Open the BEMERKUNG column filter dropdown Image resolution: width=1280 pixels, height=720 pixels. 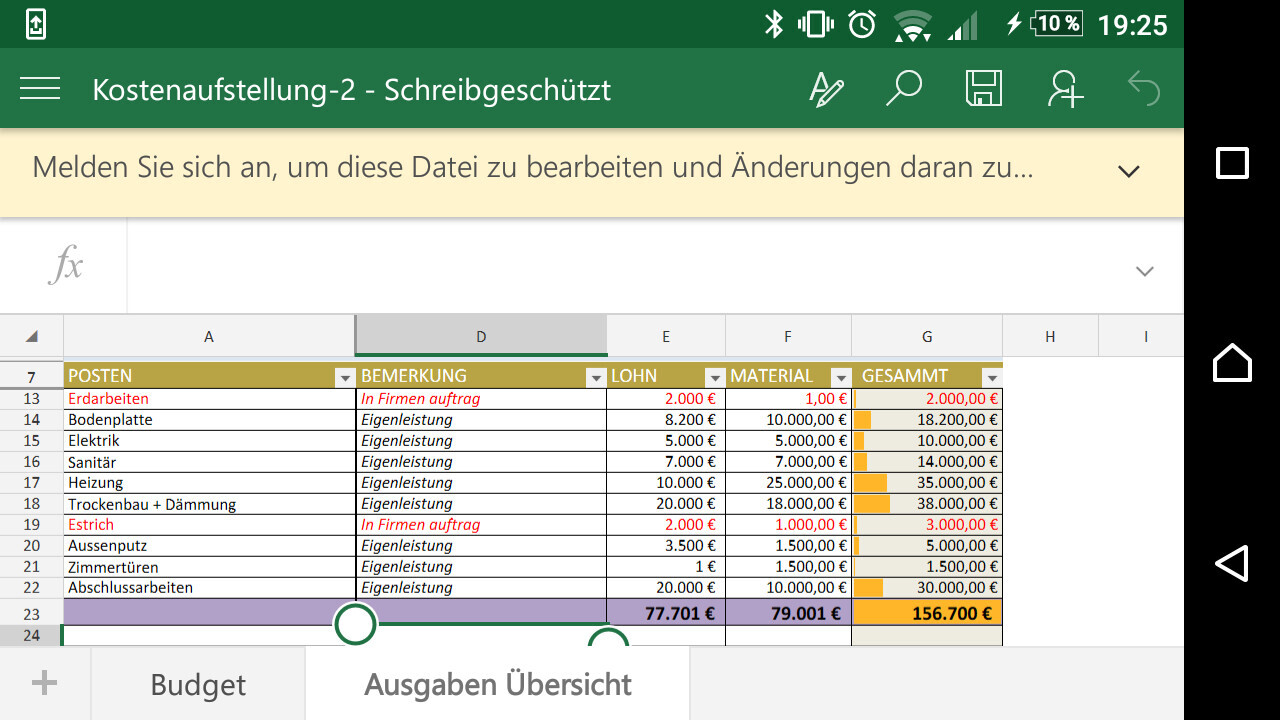595,377
